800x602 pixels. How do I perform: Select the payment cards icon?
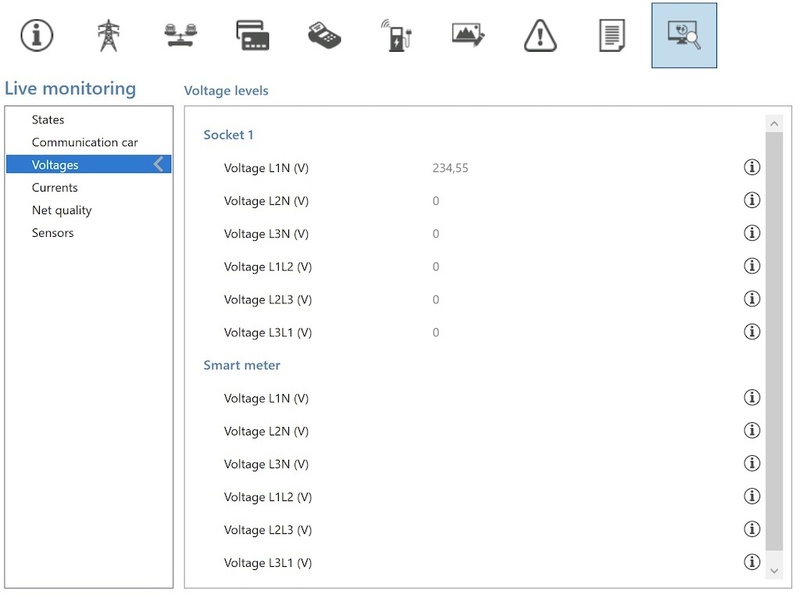pos(252,35)
